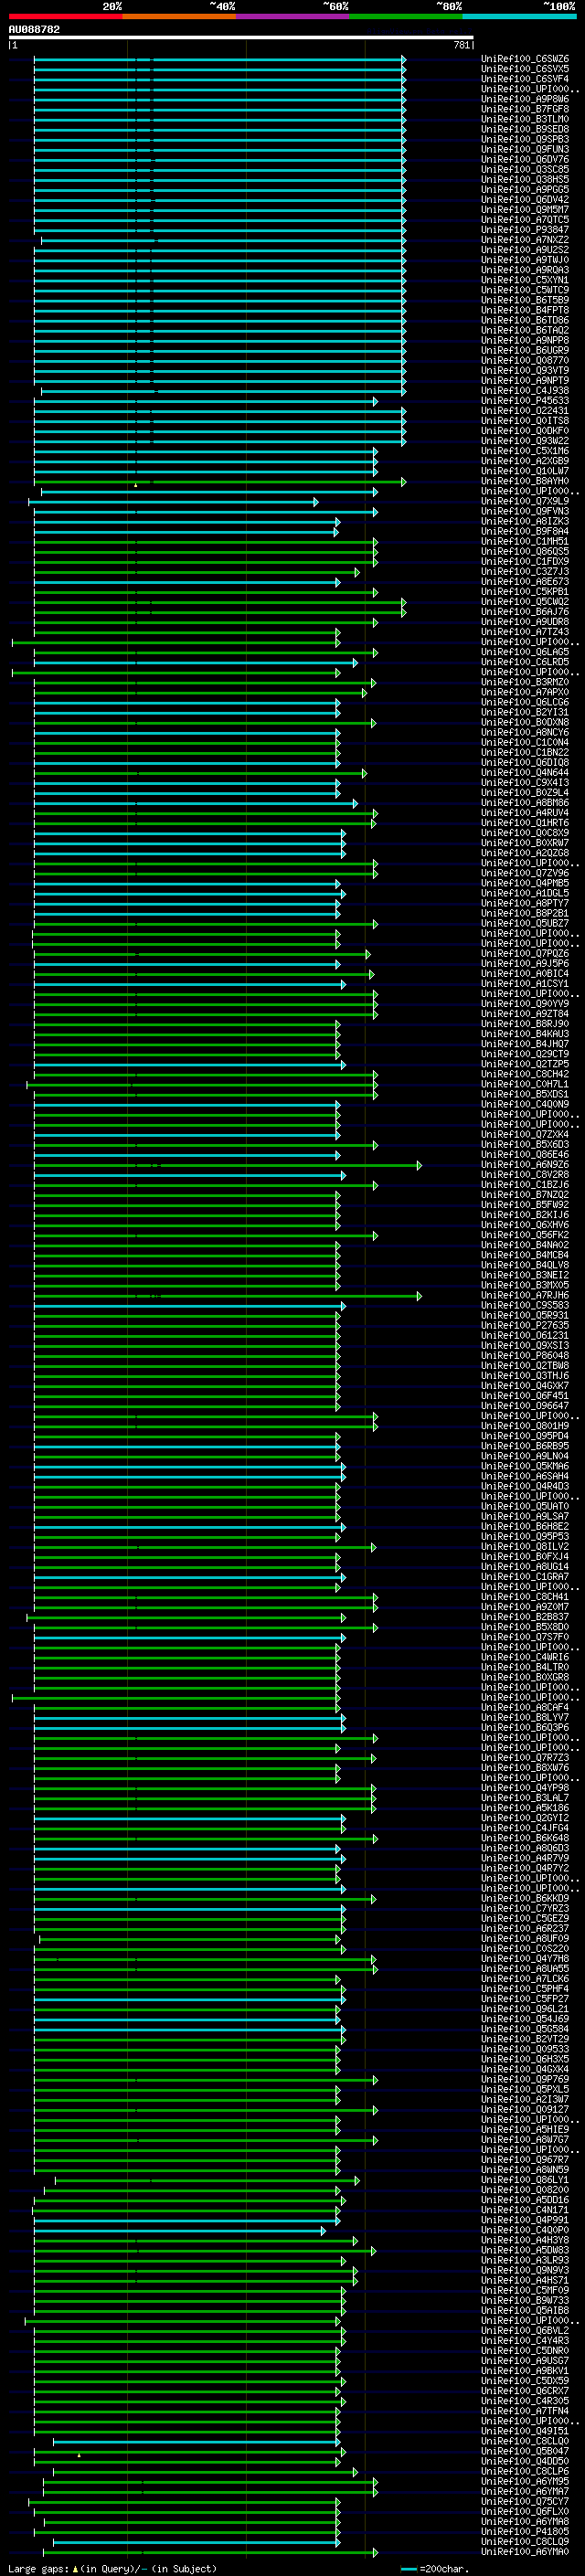This screenshot has height=2576, width=585.
Task: Open hit UniRef100_P45633
Action: [x=525, y=401]
